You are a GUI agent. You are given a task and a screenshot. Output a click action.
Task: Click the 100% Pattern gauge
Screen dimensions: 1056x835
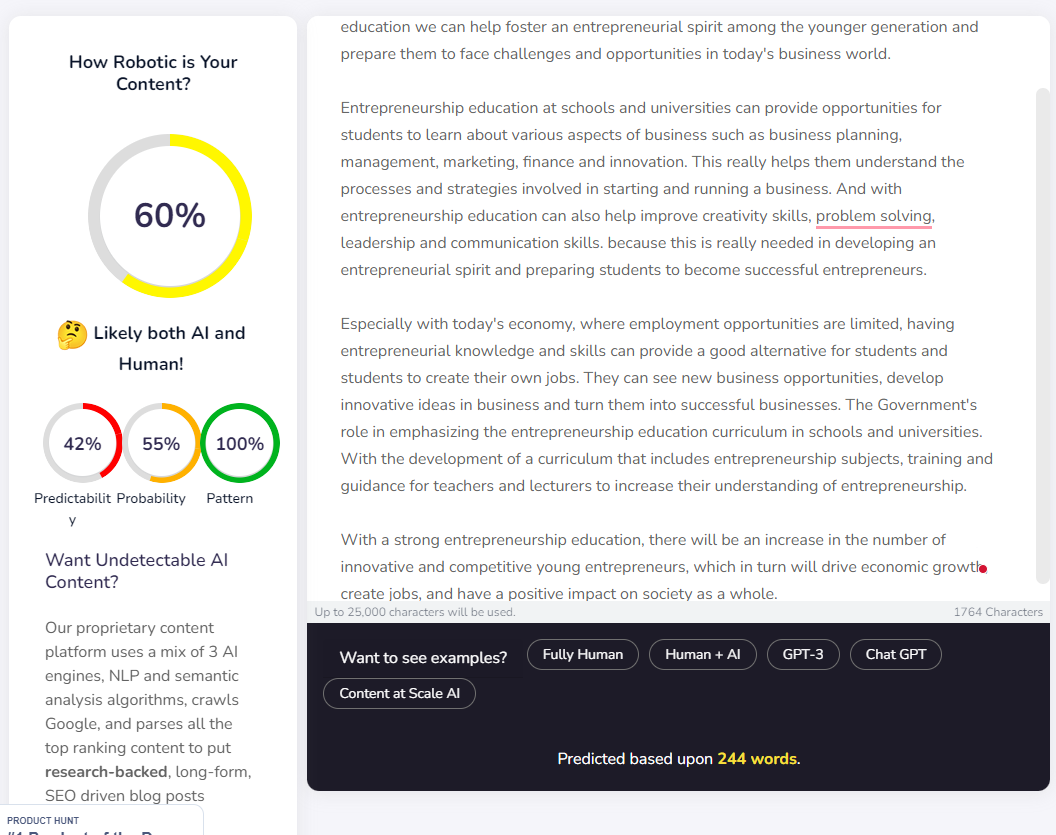coord(240,443)
